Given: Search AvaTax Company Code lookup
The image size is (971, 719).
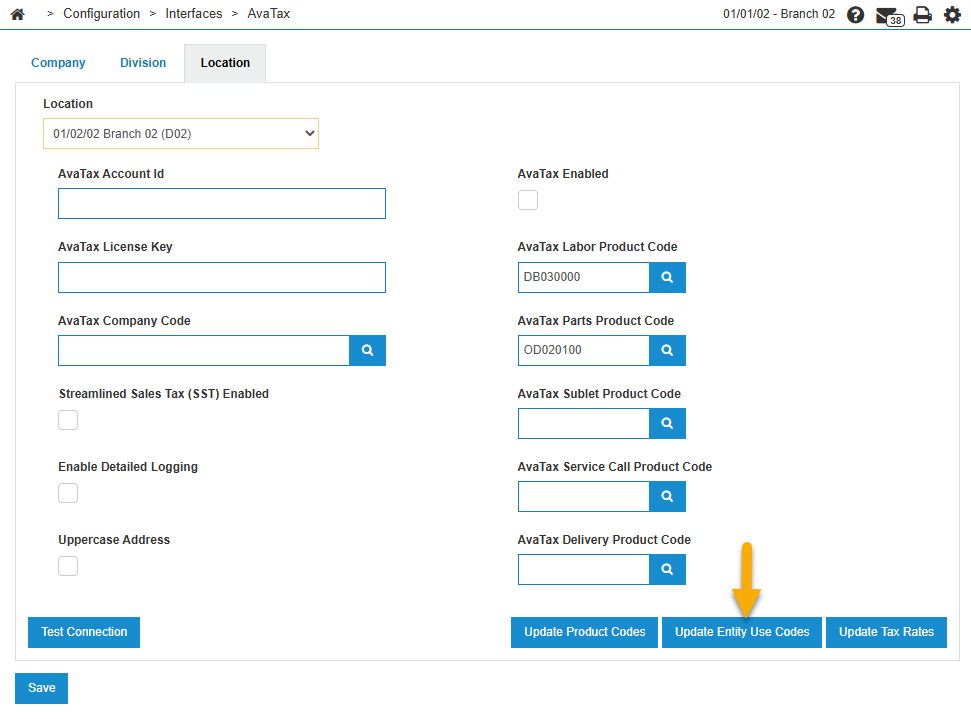Looking at the screenshot, I should coord(367,351).
